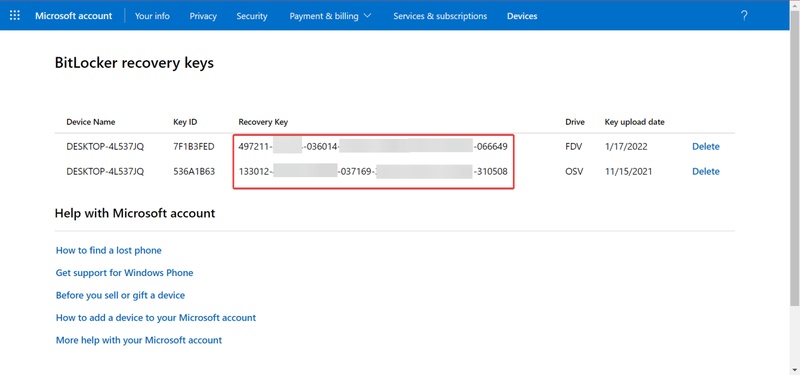The image size is (800, 375).
Task: Click the Help with Microsoft account heading
Action: tap(135, 213)
